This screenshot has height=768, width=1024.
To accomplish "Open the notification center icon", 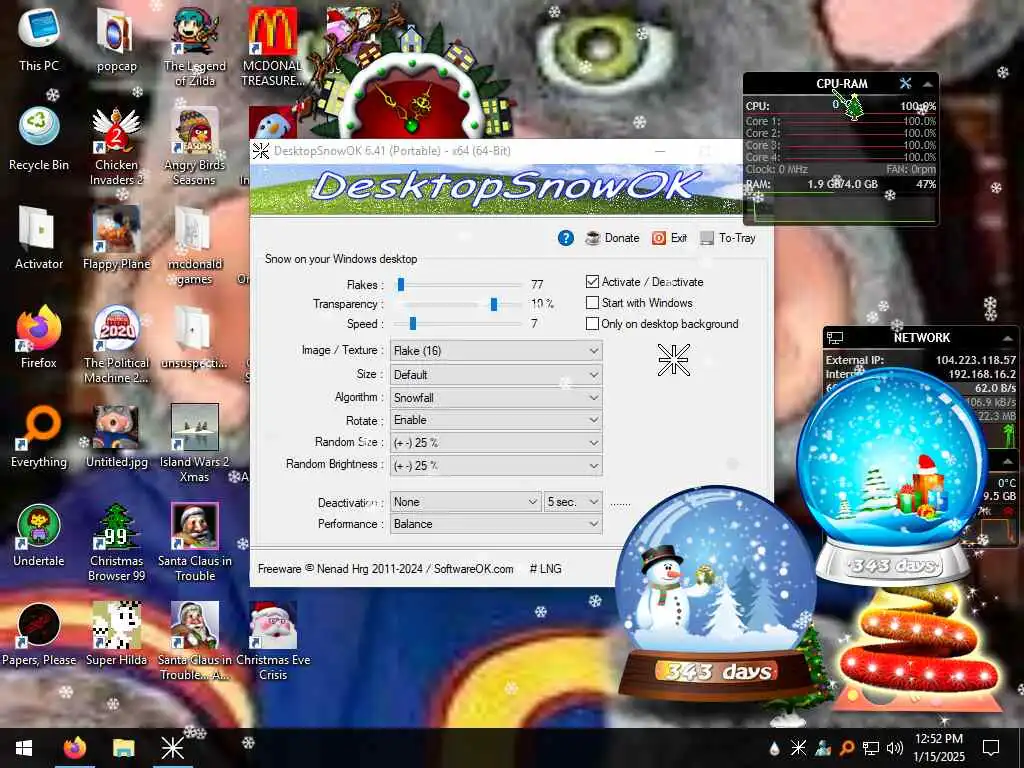I will [991, 748].
